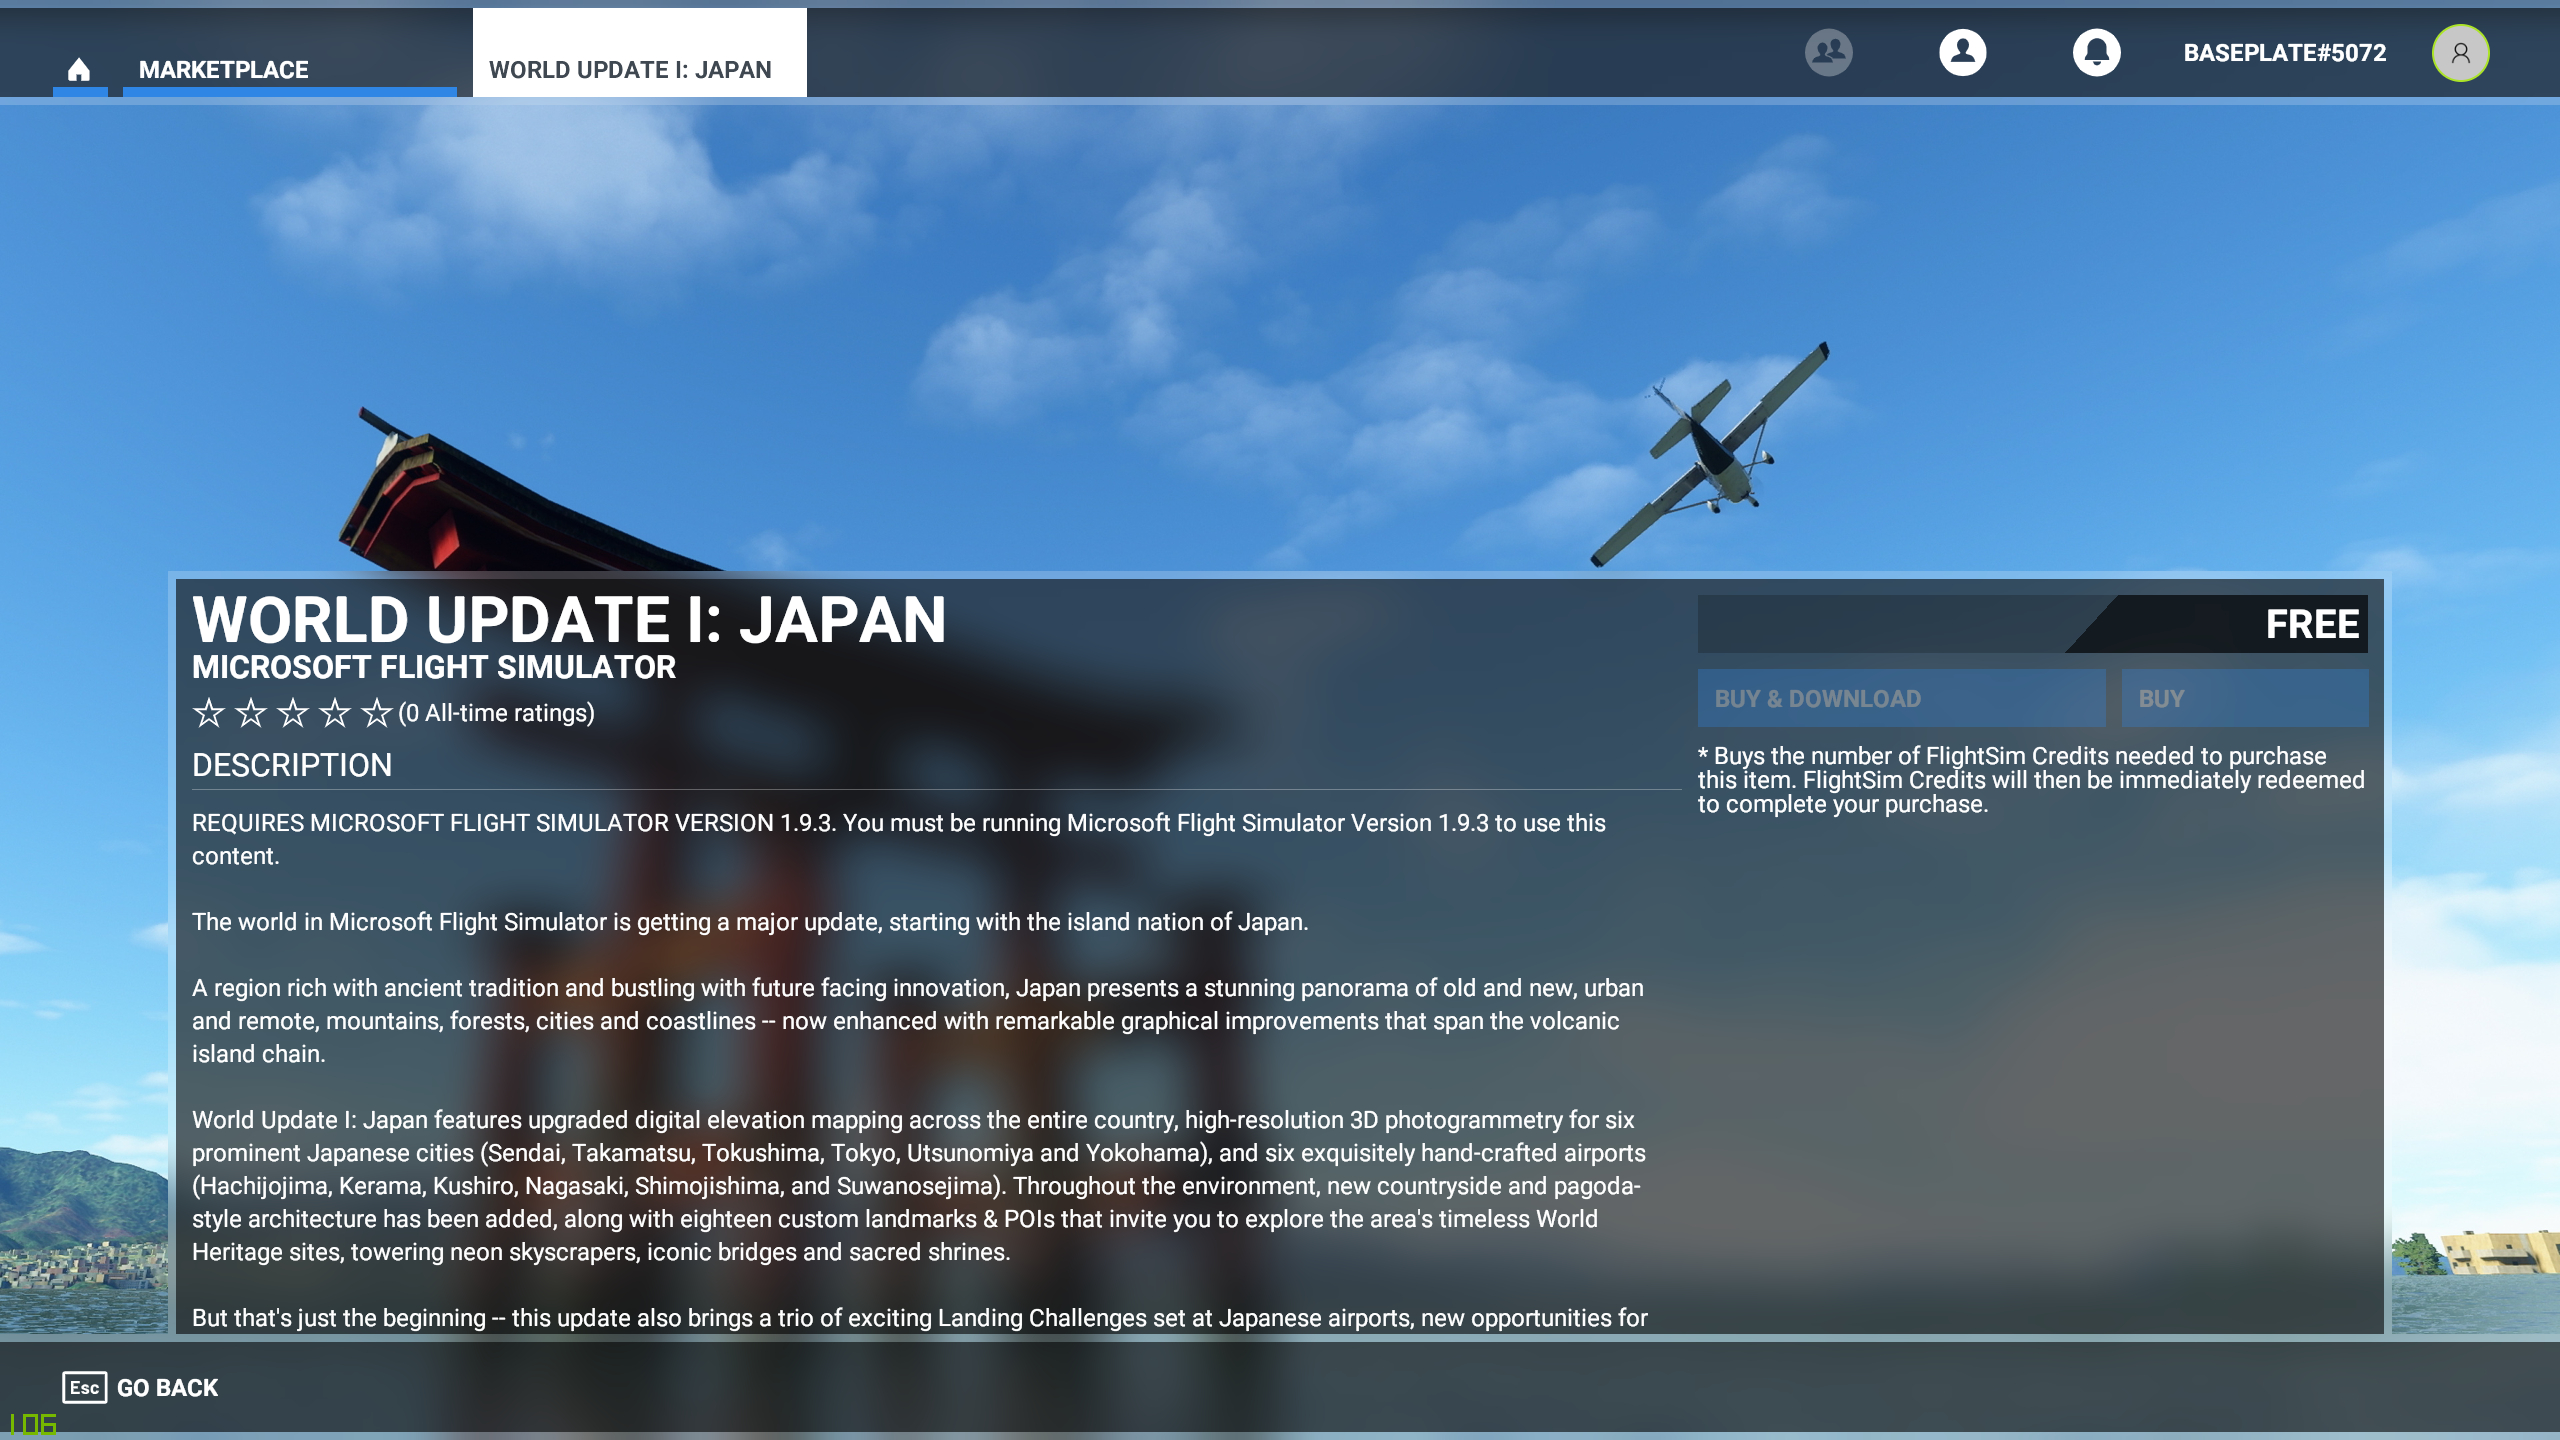2560x1440 pixels.
Task: Click the 'Landing Challenges' sentence at bottom
Action: click(919, 1317)
